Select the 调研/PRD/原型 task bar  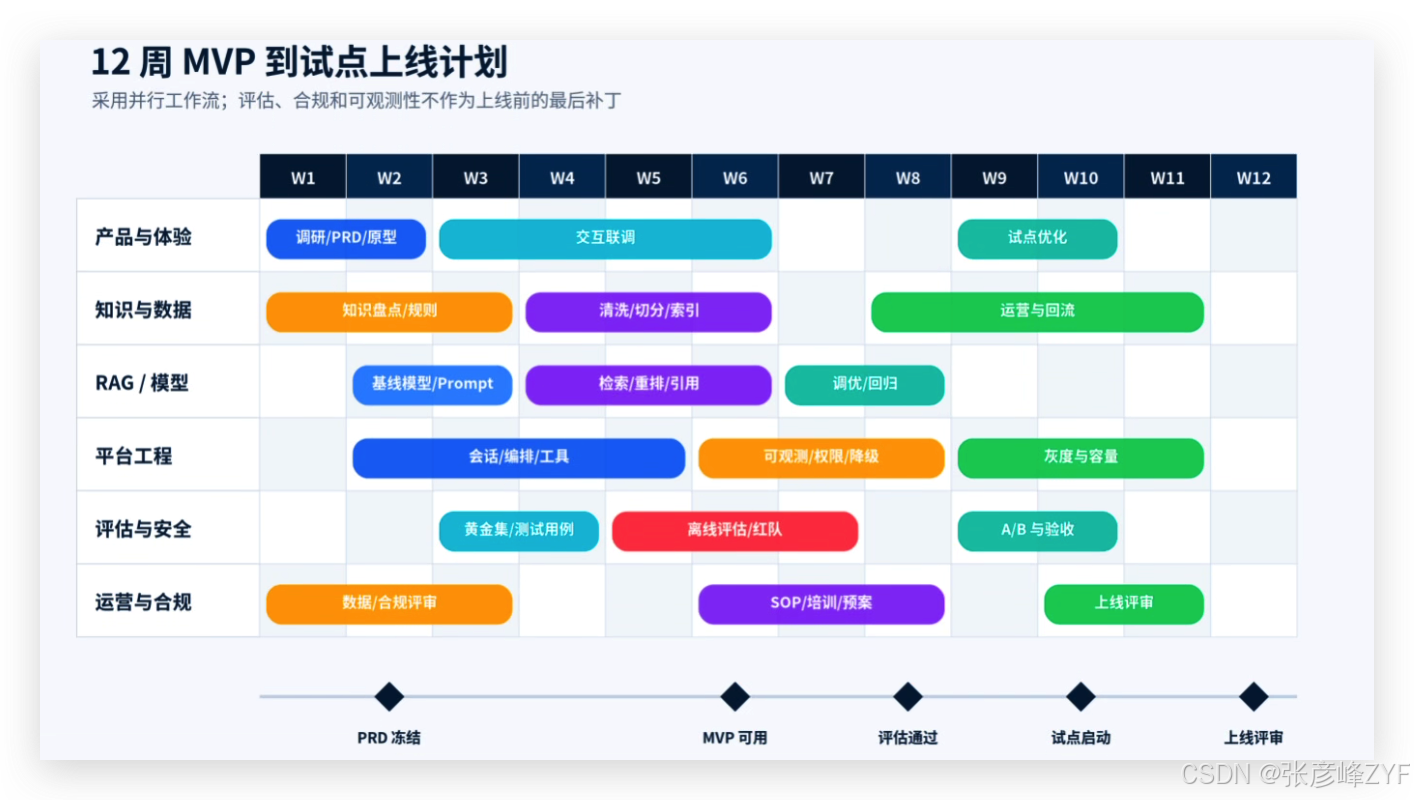pos(346,239)
